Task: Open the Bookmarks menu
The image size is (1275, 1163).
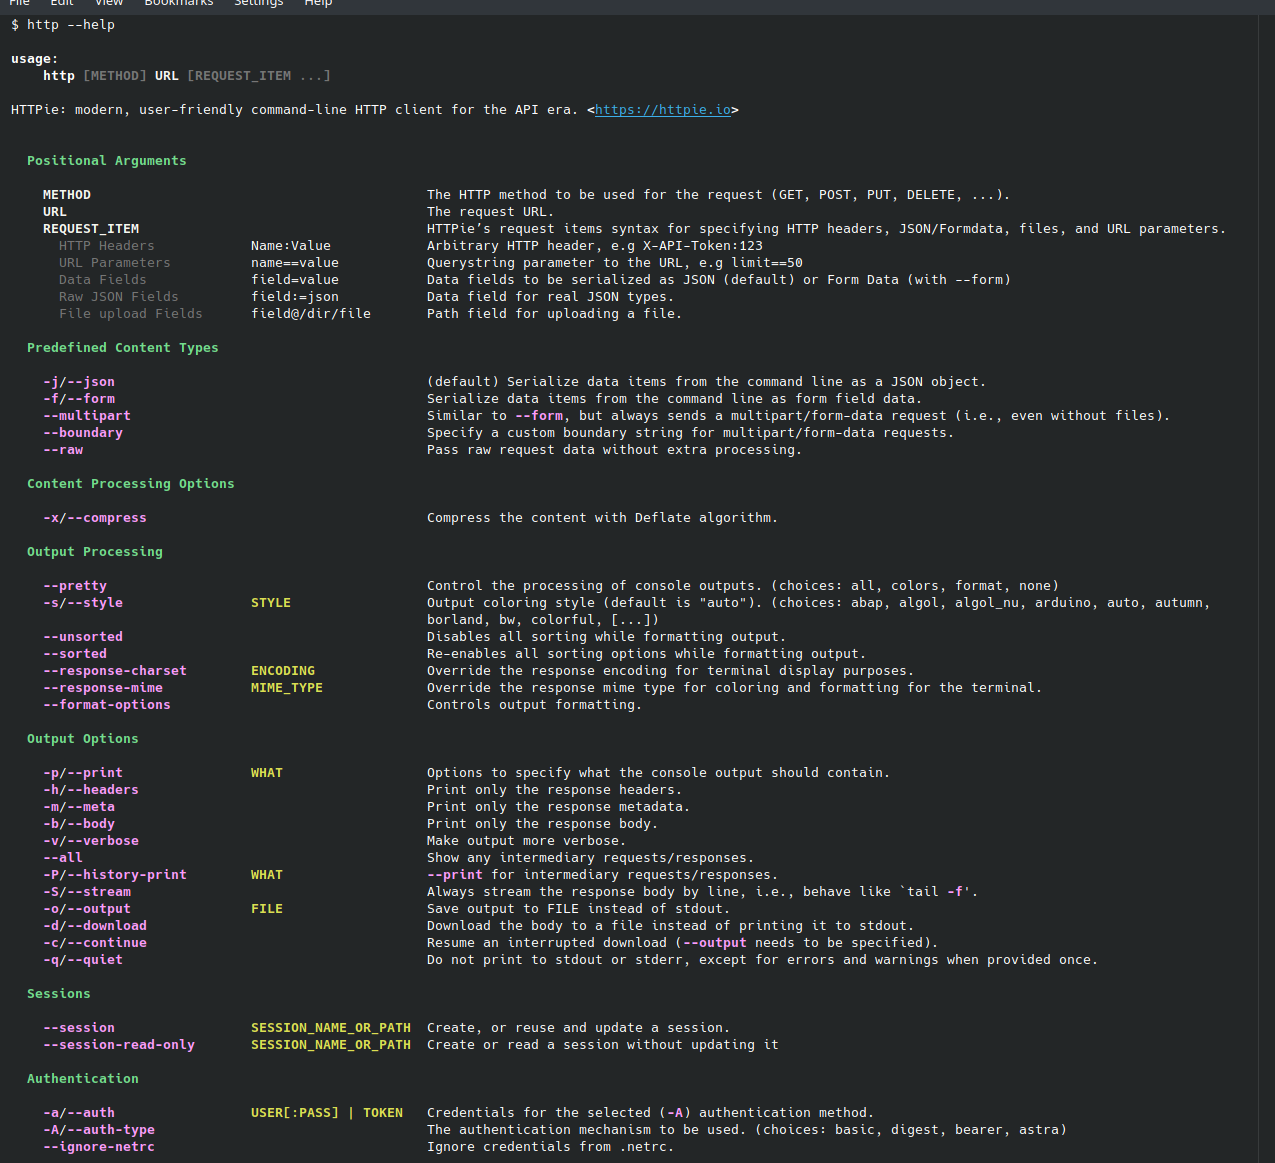Action: 179,3
